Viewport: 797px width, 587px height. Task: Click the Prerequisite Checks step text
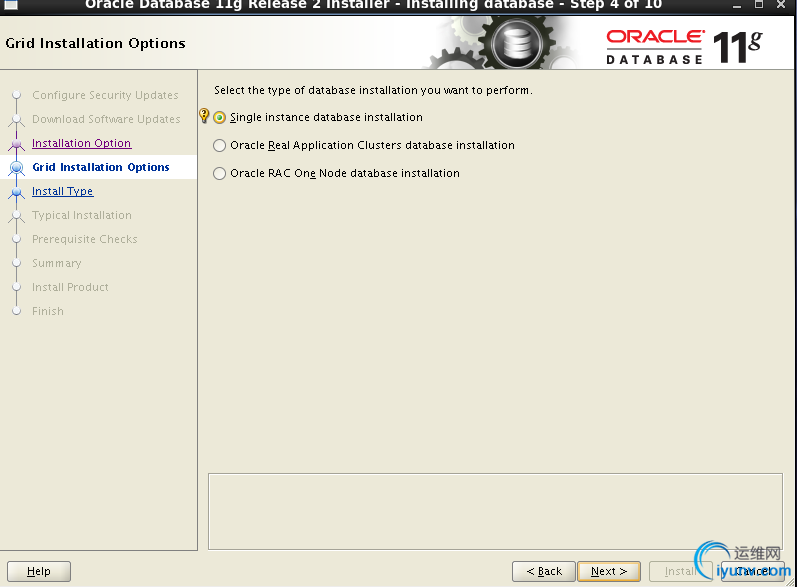(x=84, y=239)
